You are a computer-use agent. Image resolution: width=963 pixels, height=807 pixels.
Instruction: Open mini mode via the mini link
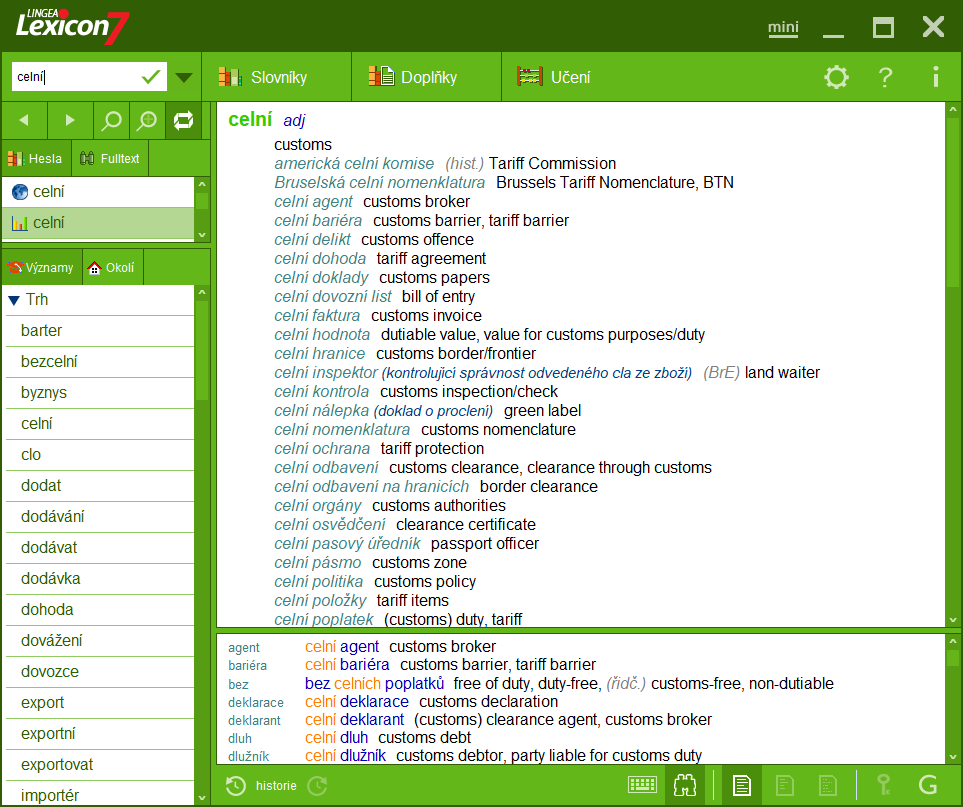click(x=783, y=28)
